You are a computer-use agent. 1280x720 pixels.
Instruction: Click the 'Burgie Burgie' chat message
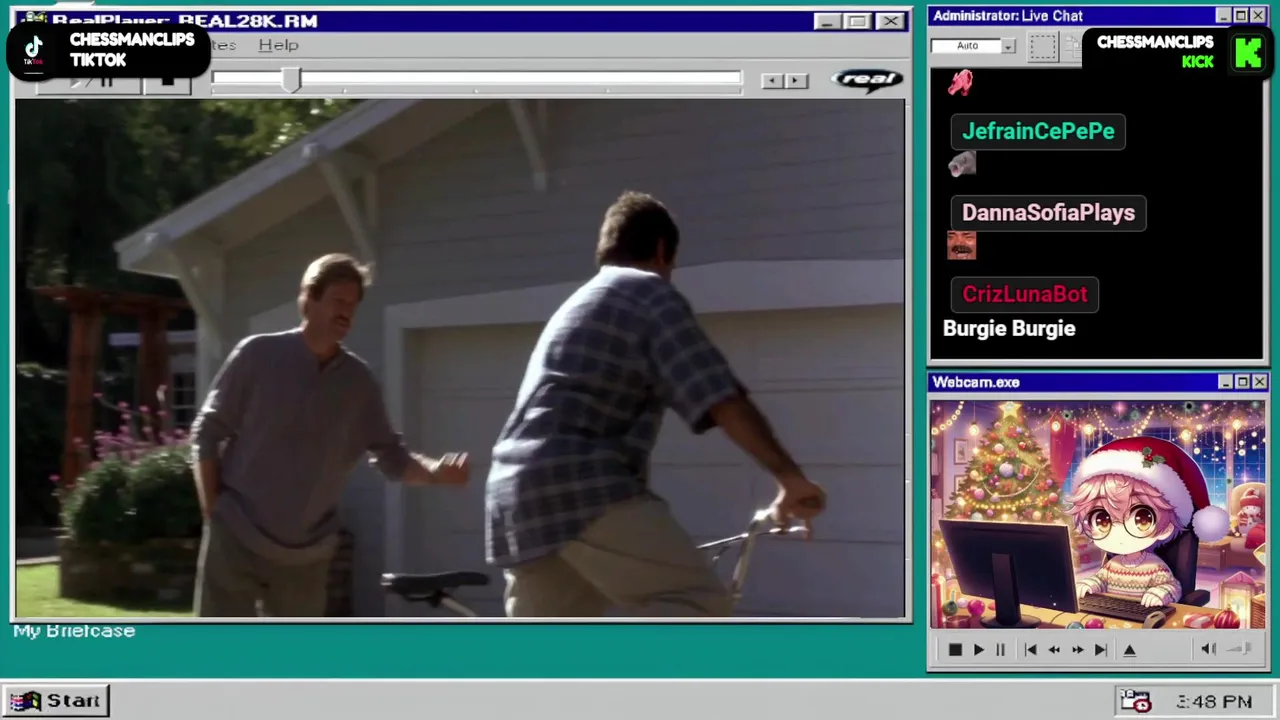[1009, 329]
